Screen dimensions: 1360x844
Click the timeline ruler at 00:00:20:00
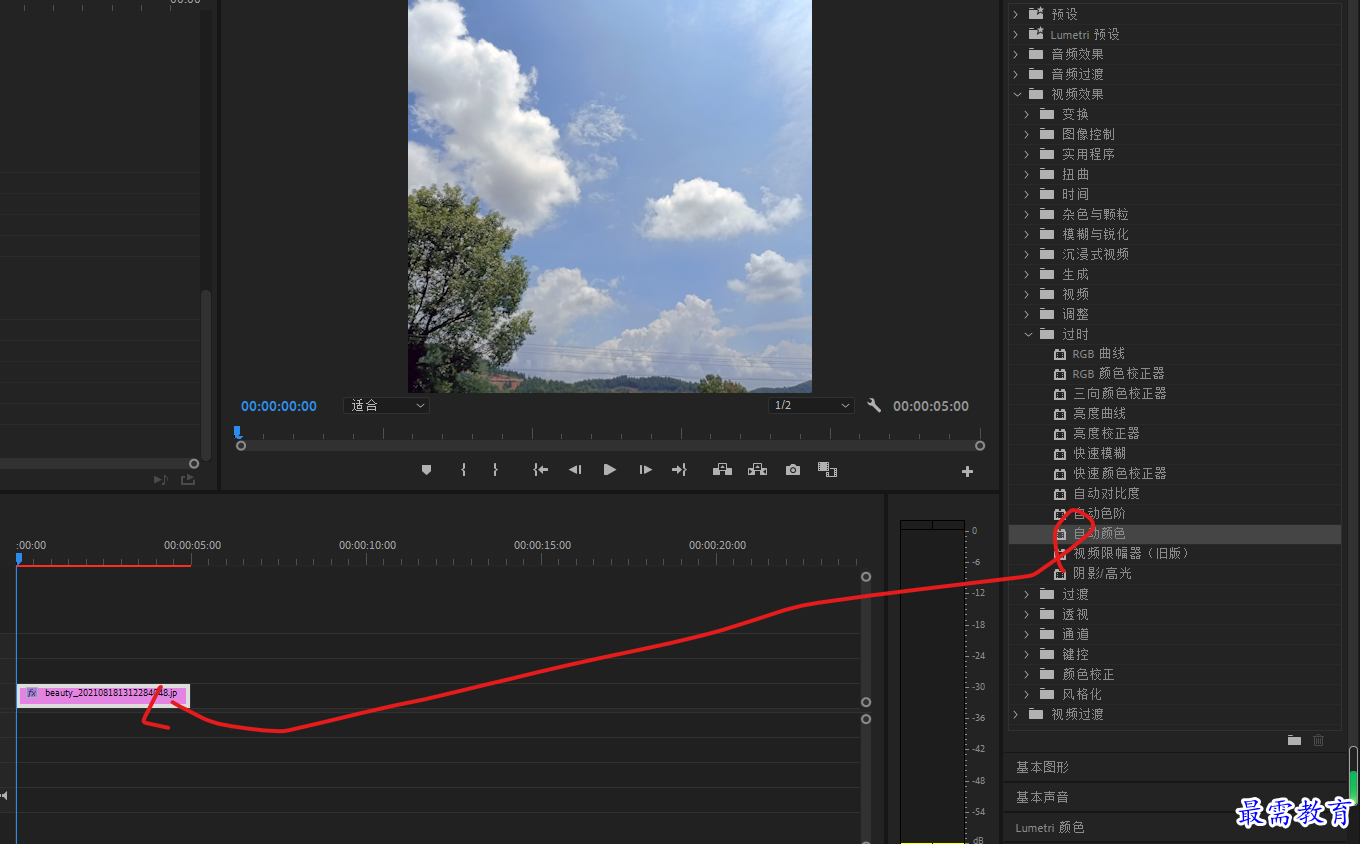point(717,546)
